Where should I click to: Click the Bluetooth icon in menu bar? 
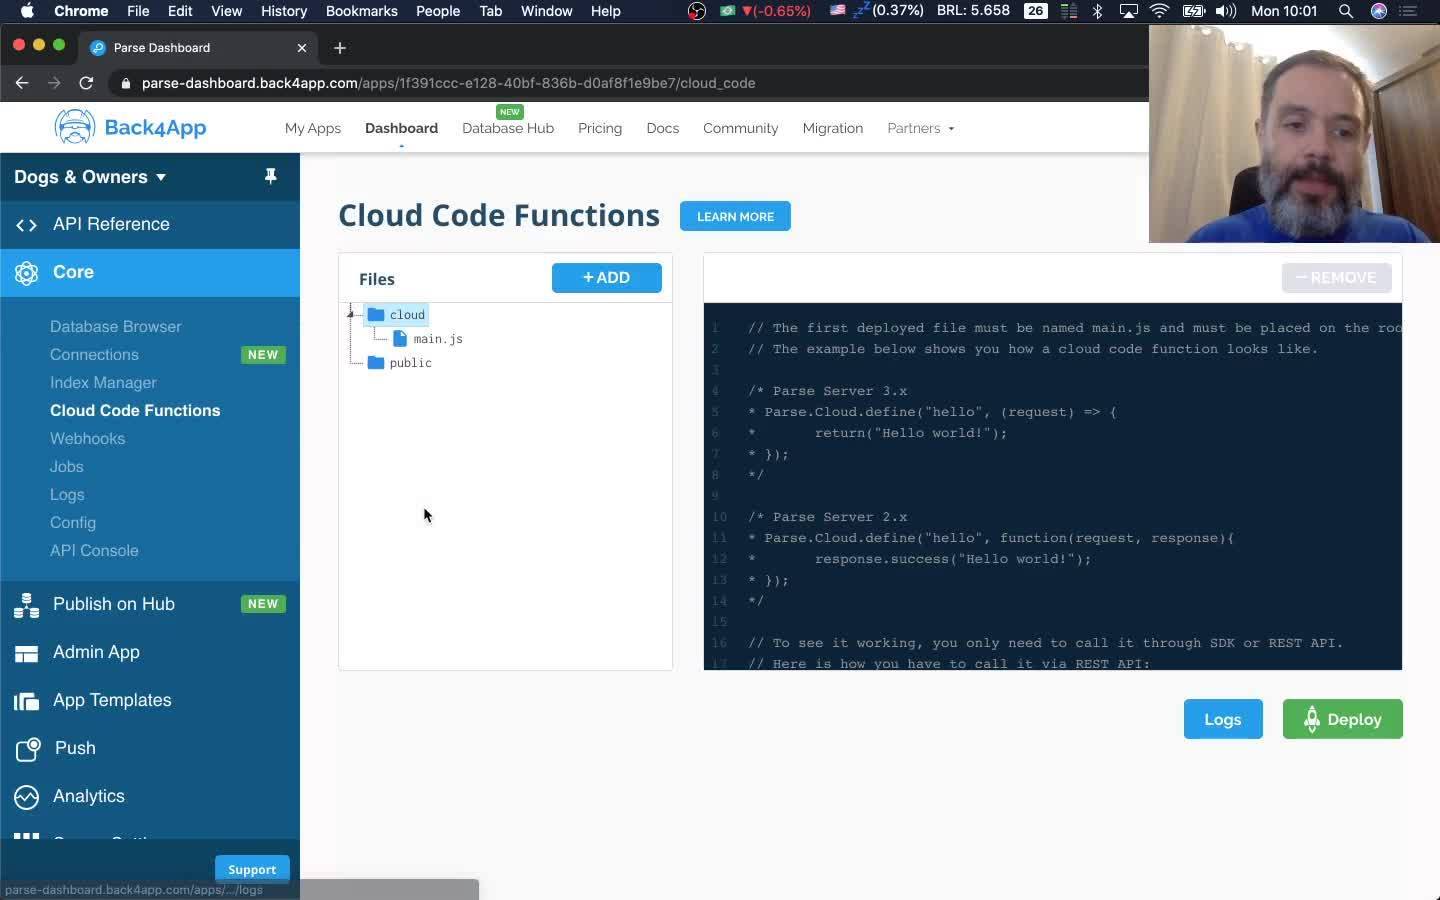click(x=1097, y=11)
